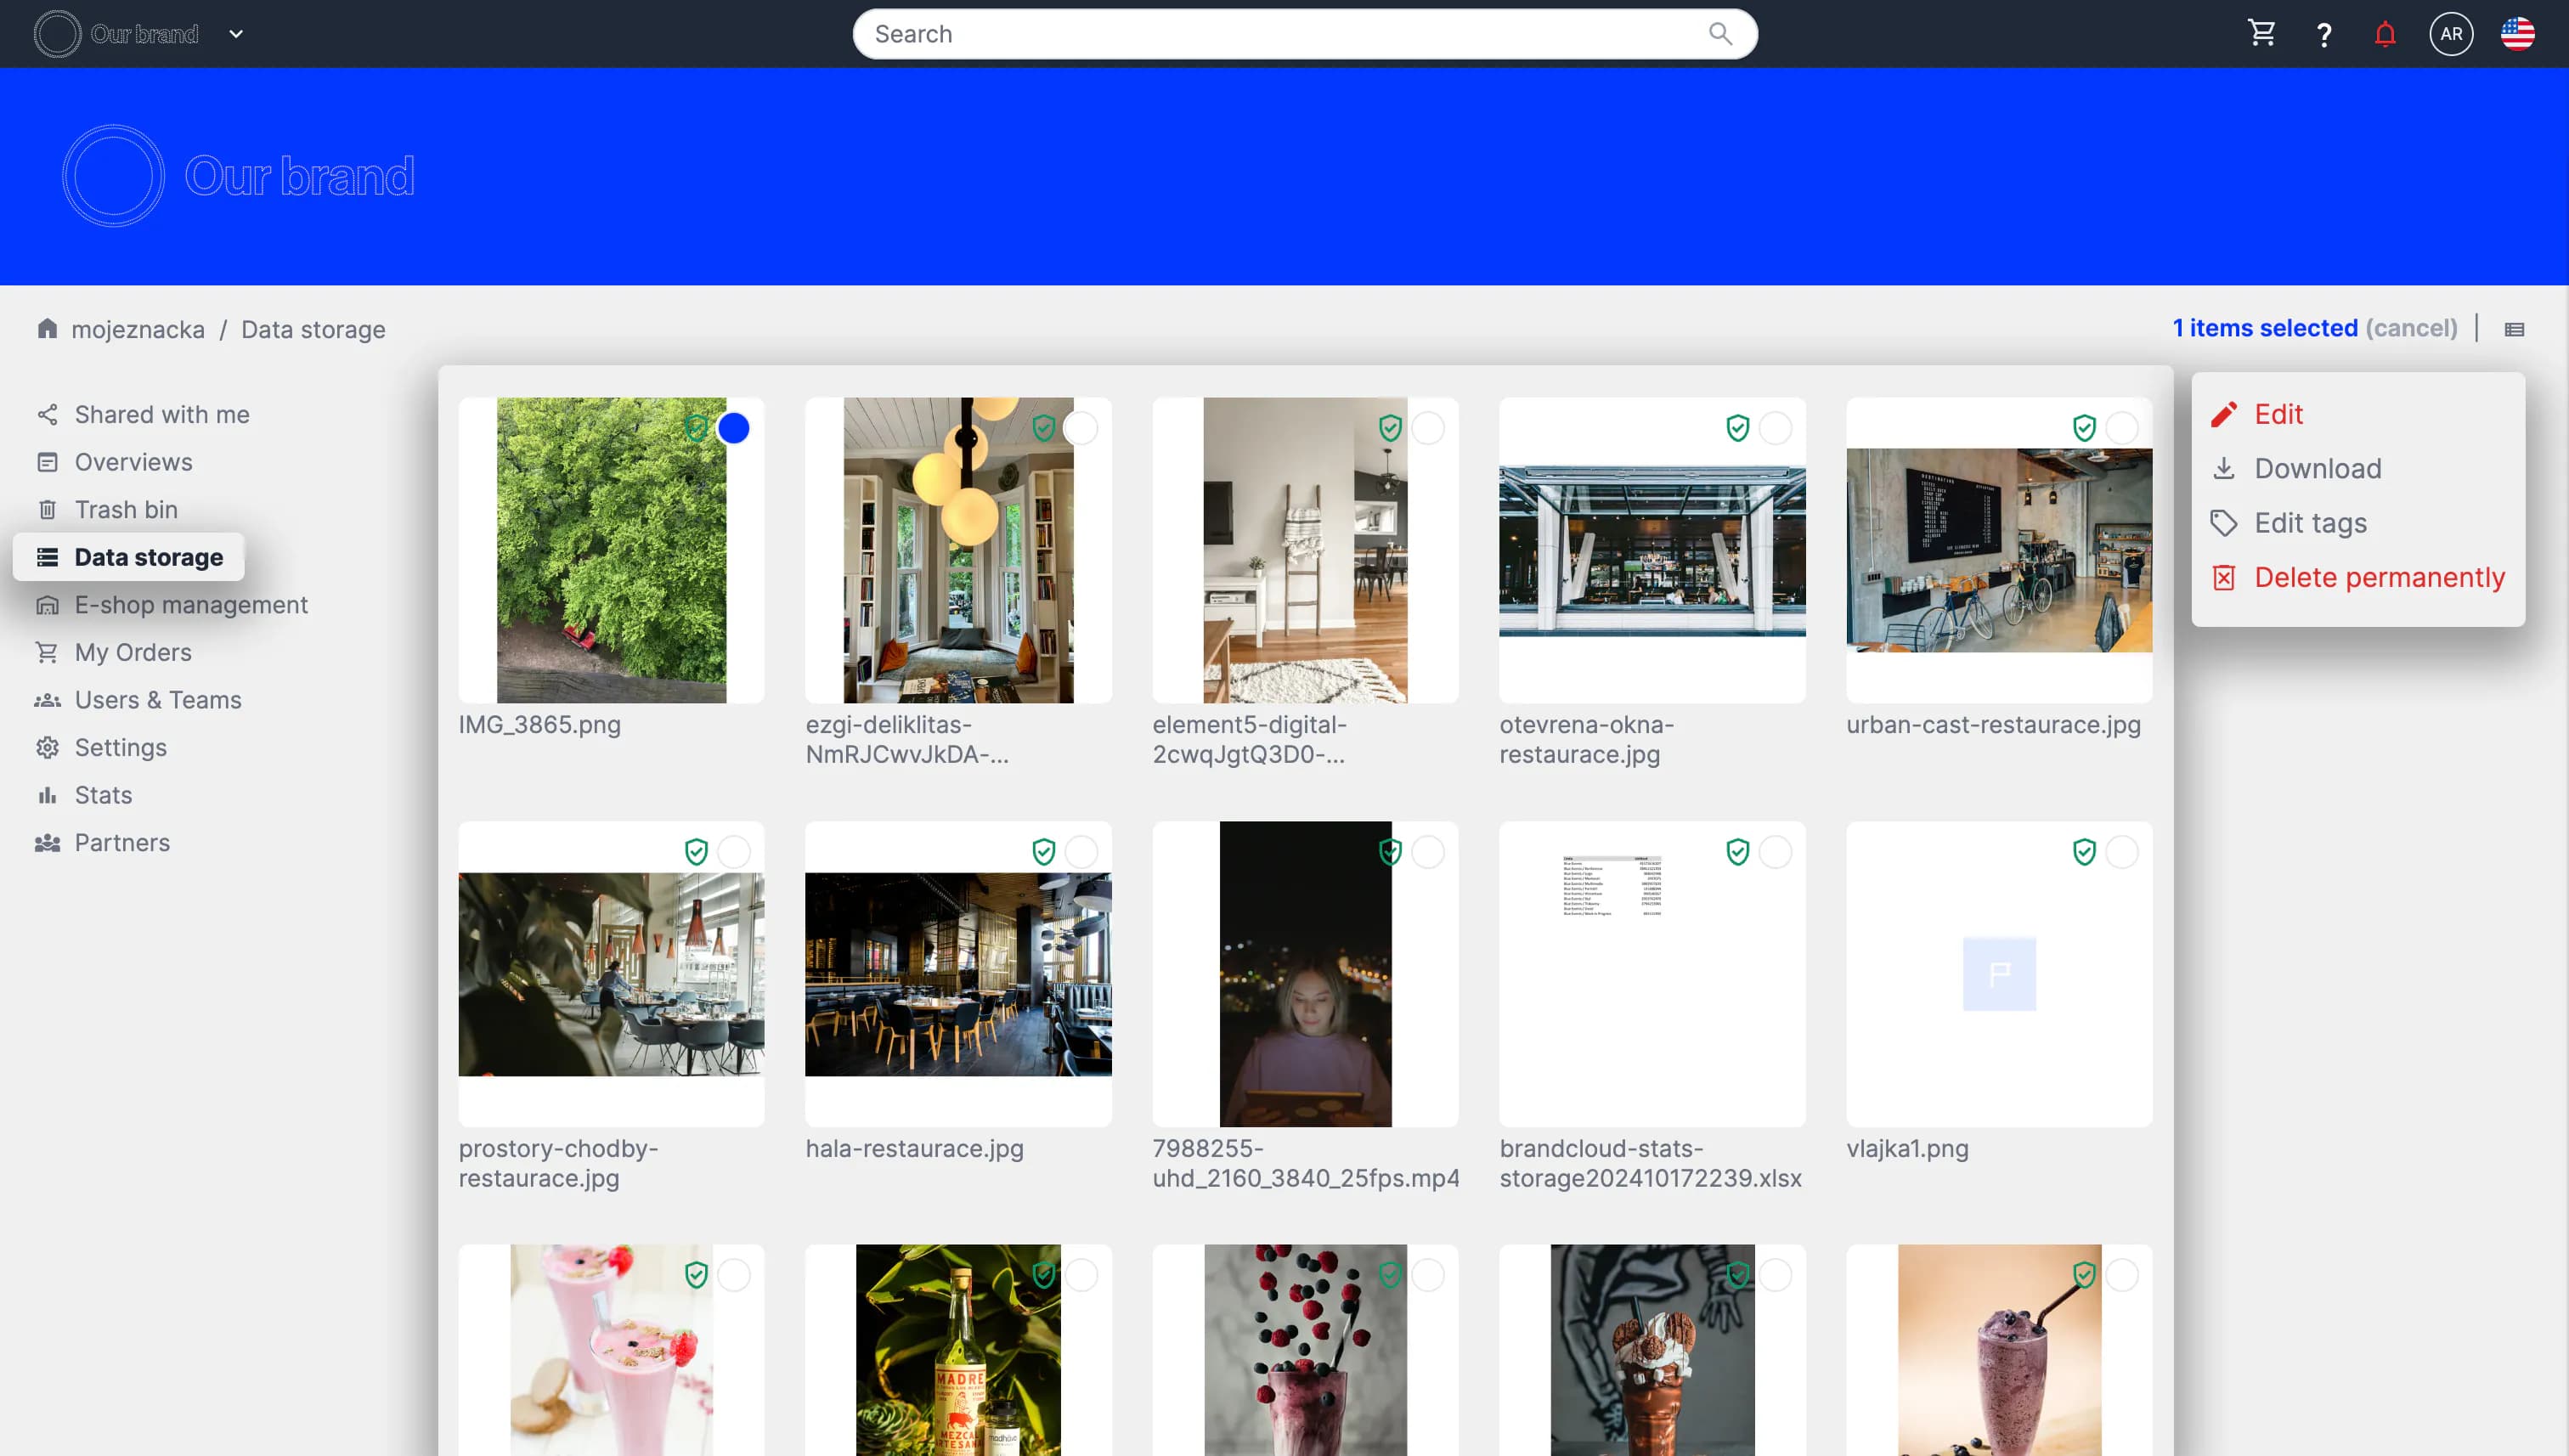Click the home icon in breadcrumb
The width and height of the screenshot is (2569, 1456).
[47, 329]
